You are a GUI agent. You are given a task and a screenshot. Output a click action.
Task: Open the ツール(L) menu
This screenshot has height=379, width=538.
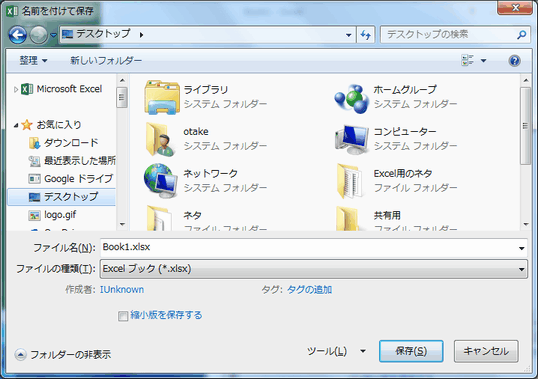pos(336,351)
